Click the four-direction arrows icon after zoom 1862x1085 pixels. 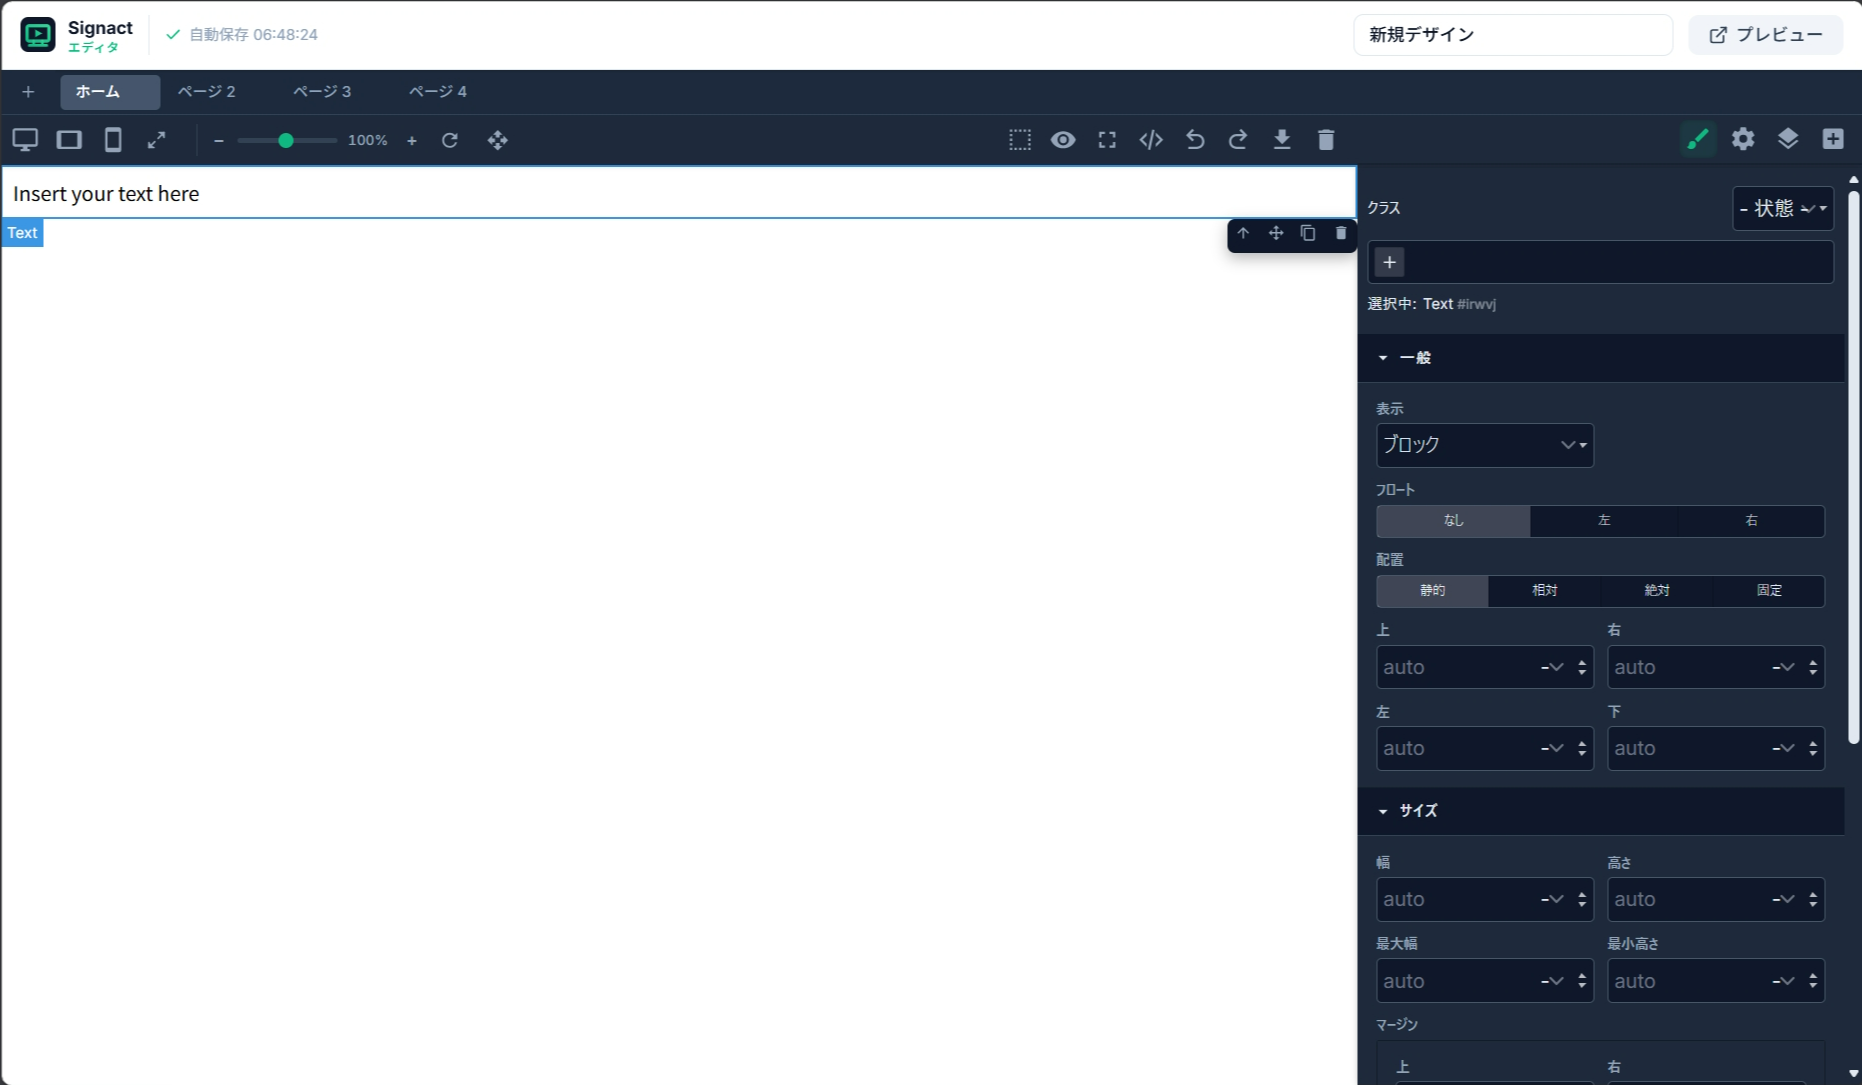[497, 140]
